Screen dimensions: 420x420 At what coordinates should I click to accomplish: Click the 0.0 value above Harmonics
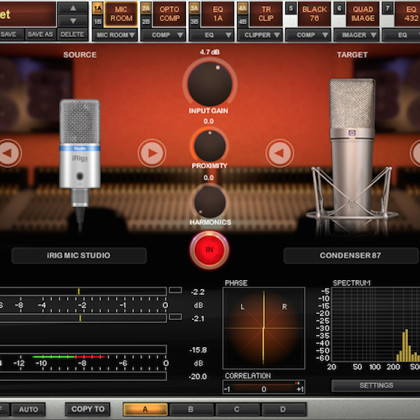(209, 178)
